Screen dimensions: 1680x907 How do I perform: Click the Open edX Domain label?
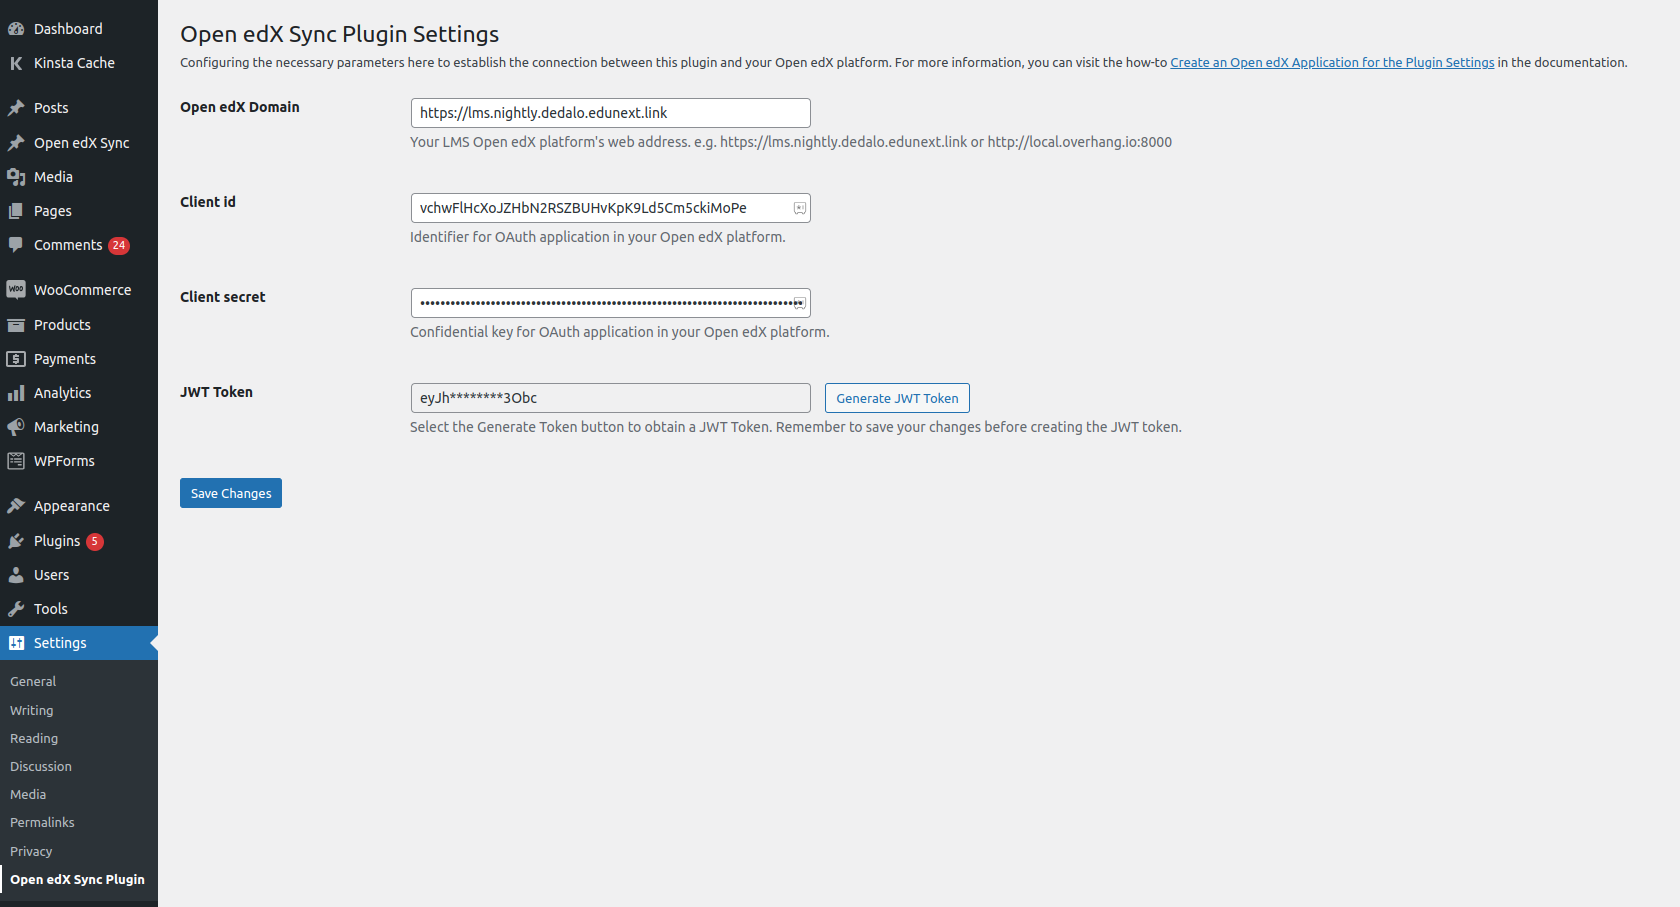click(x=240, y=107)
